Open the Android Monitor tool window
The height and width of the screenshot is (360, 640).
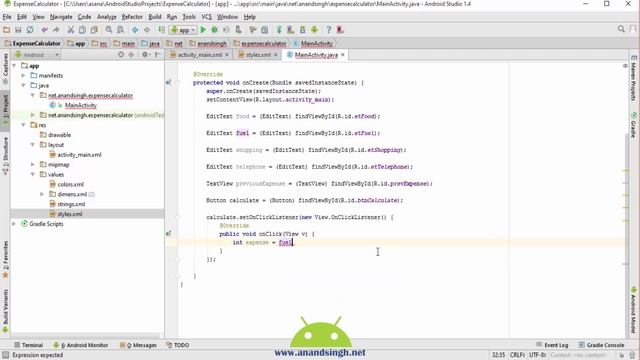(x=80, y=345)
